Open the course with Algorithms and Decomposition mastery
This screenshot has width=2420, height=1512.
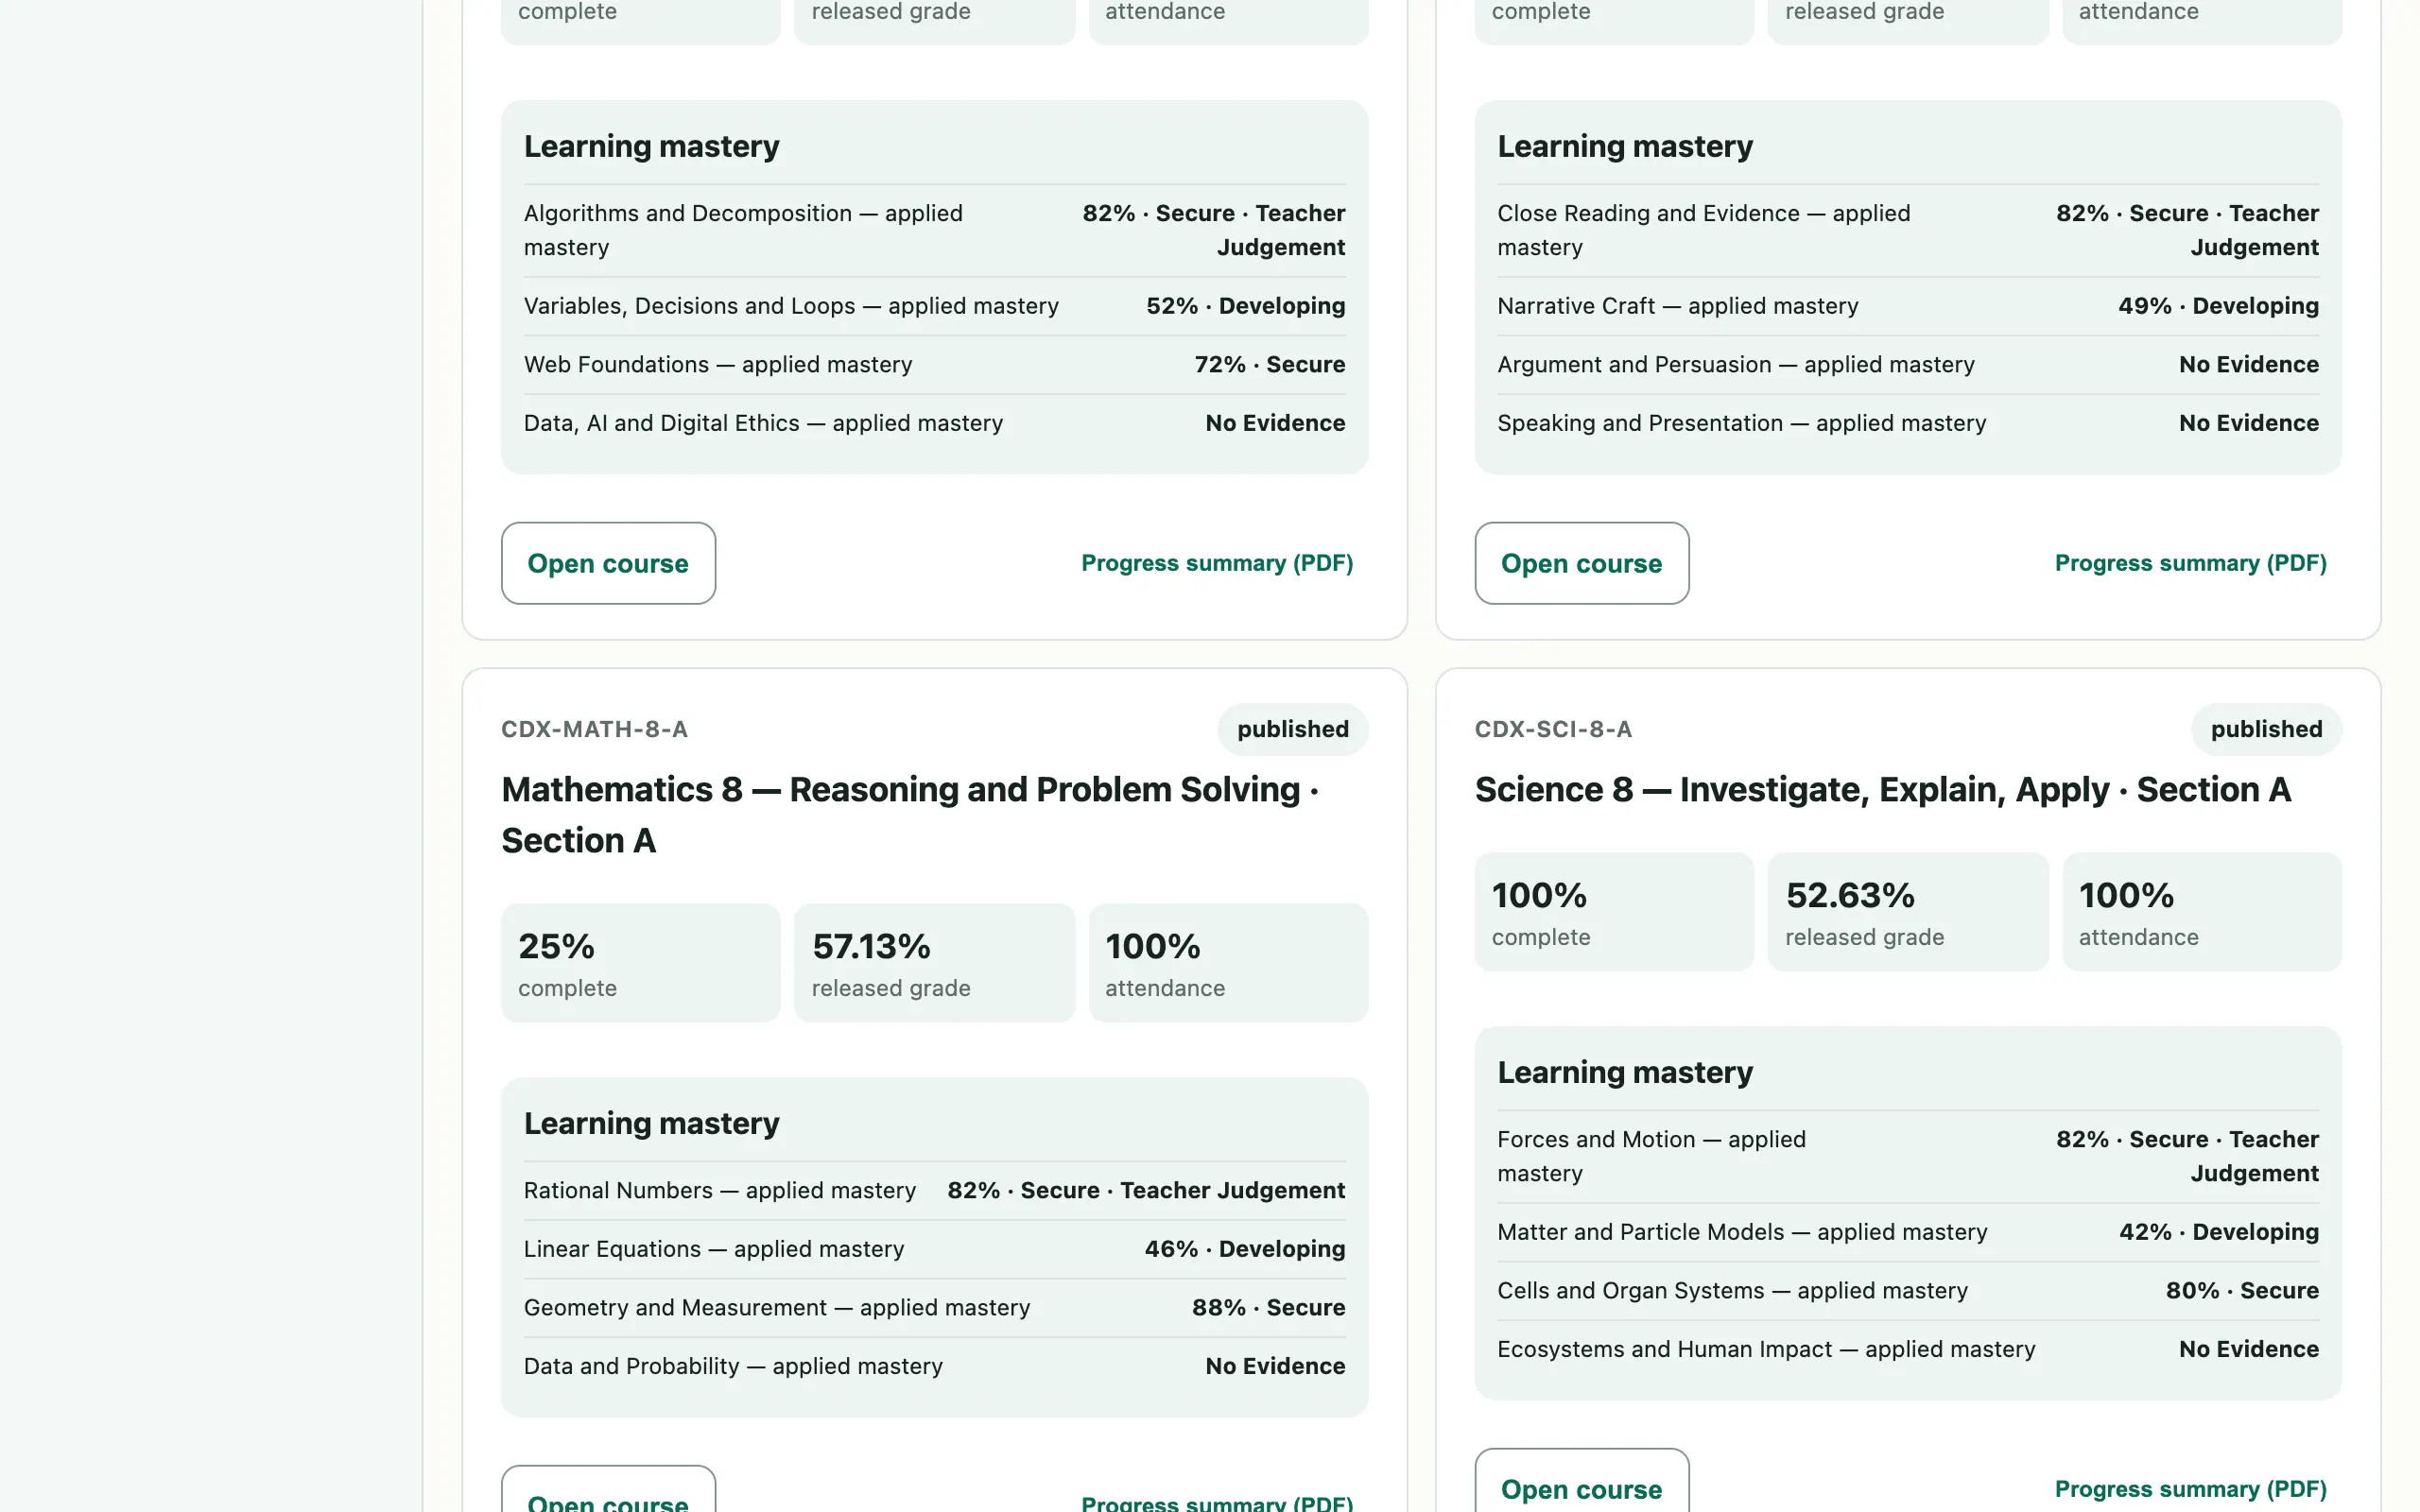[x=608, y=563]
